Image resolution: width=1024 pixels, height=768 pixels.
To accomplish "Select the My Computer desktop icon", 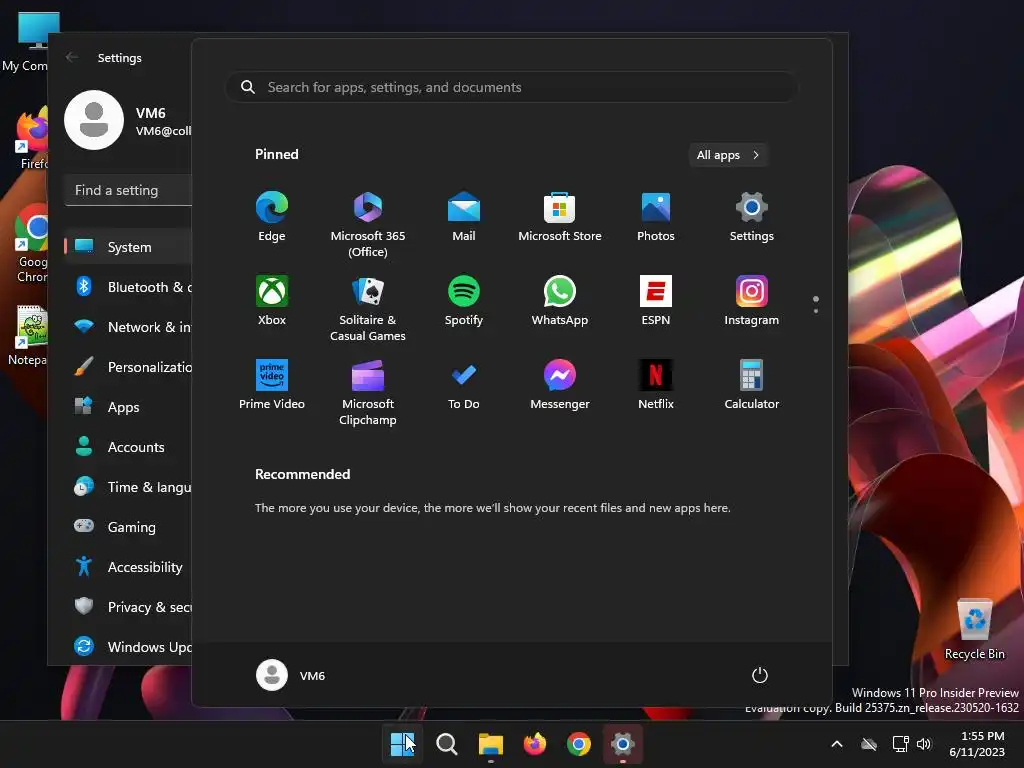I will tap(27, 42).
